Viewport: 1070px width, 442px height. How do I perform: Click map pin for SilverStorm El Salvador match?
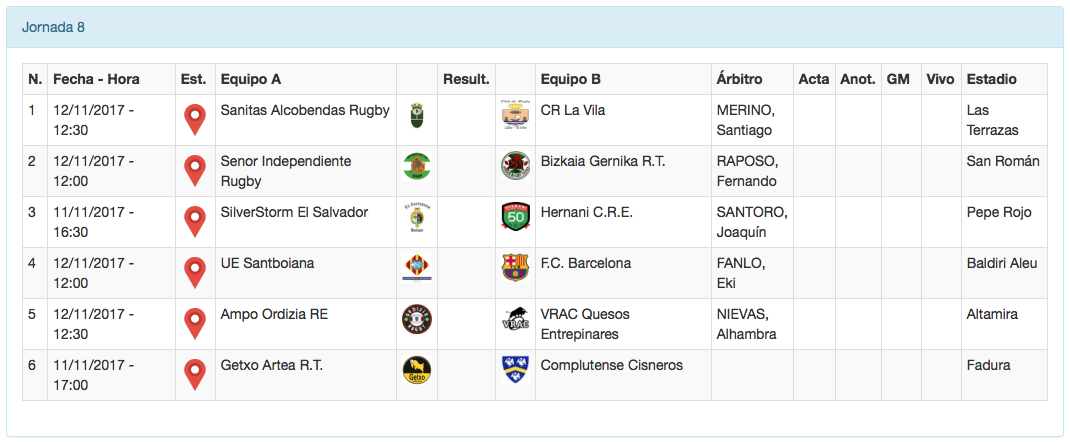click(195, 222)
